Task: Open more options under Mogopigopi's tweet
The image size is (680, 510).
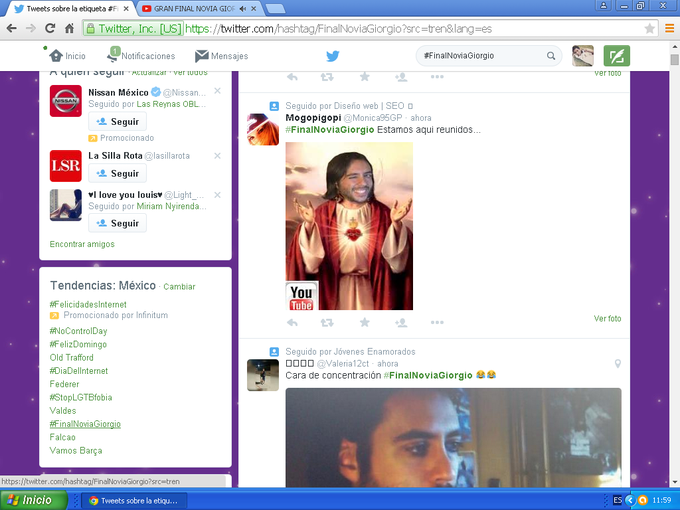Action: [x=437, y=323]
